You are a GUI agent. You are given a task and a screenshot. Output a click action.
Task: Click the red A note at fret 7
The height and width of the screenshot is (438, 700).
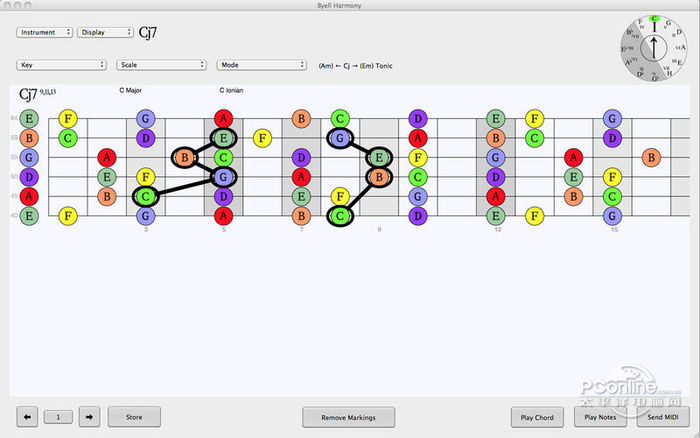coord(301,177)
